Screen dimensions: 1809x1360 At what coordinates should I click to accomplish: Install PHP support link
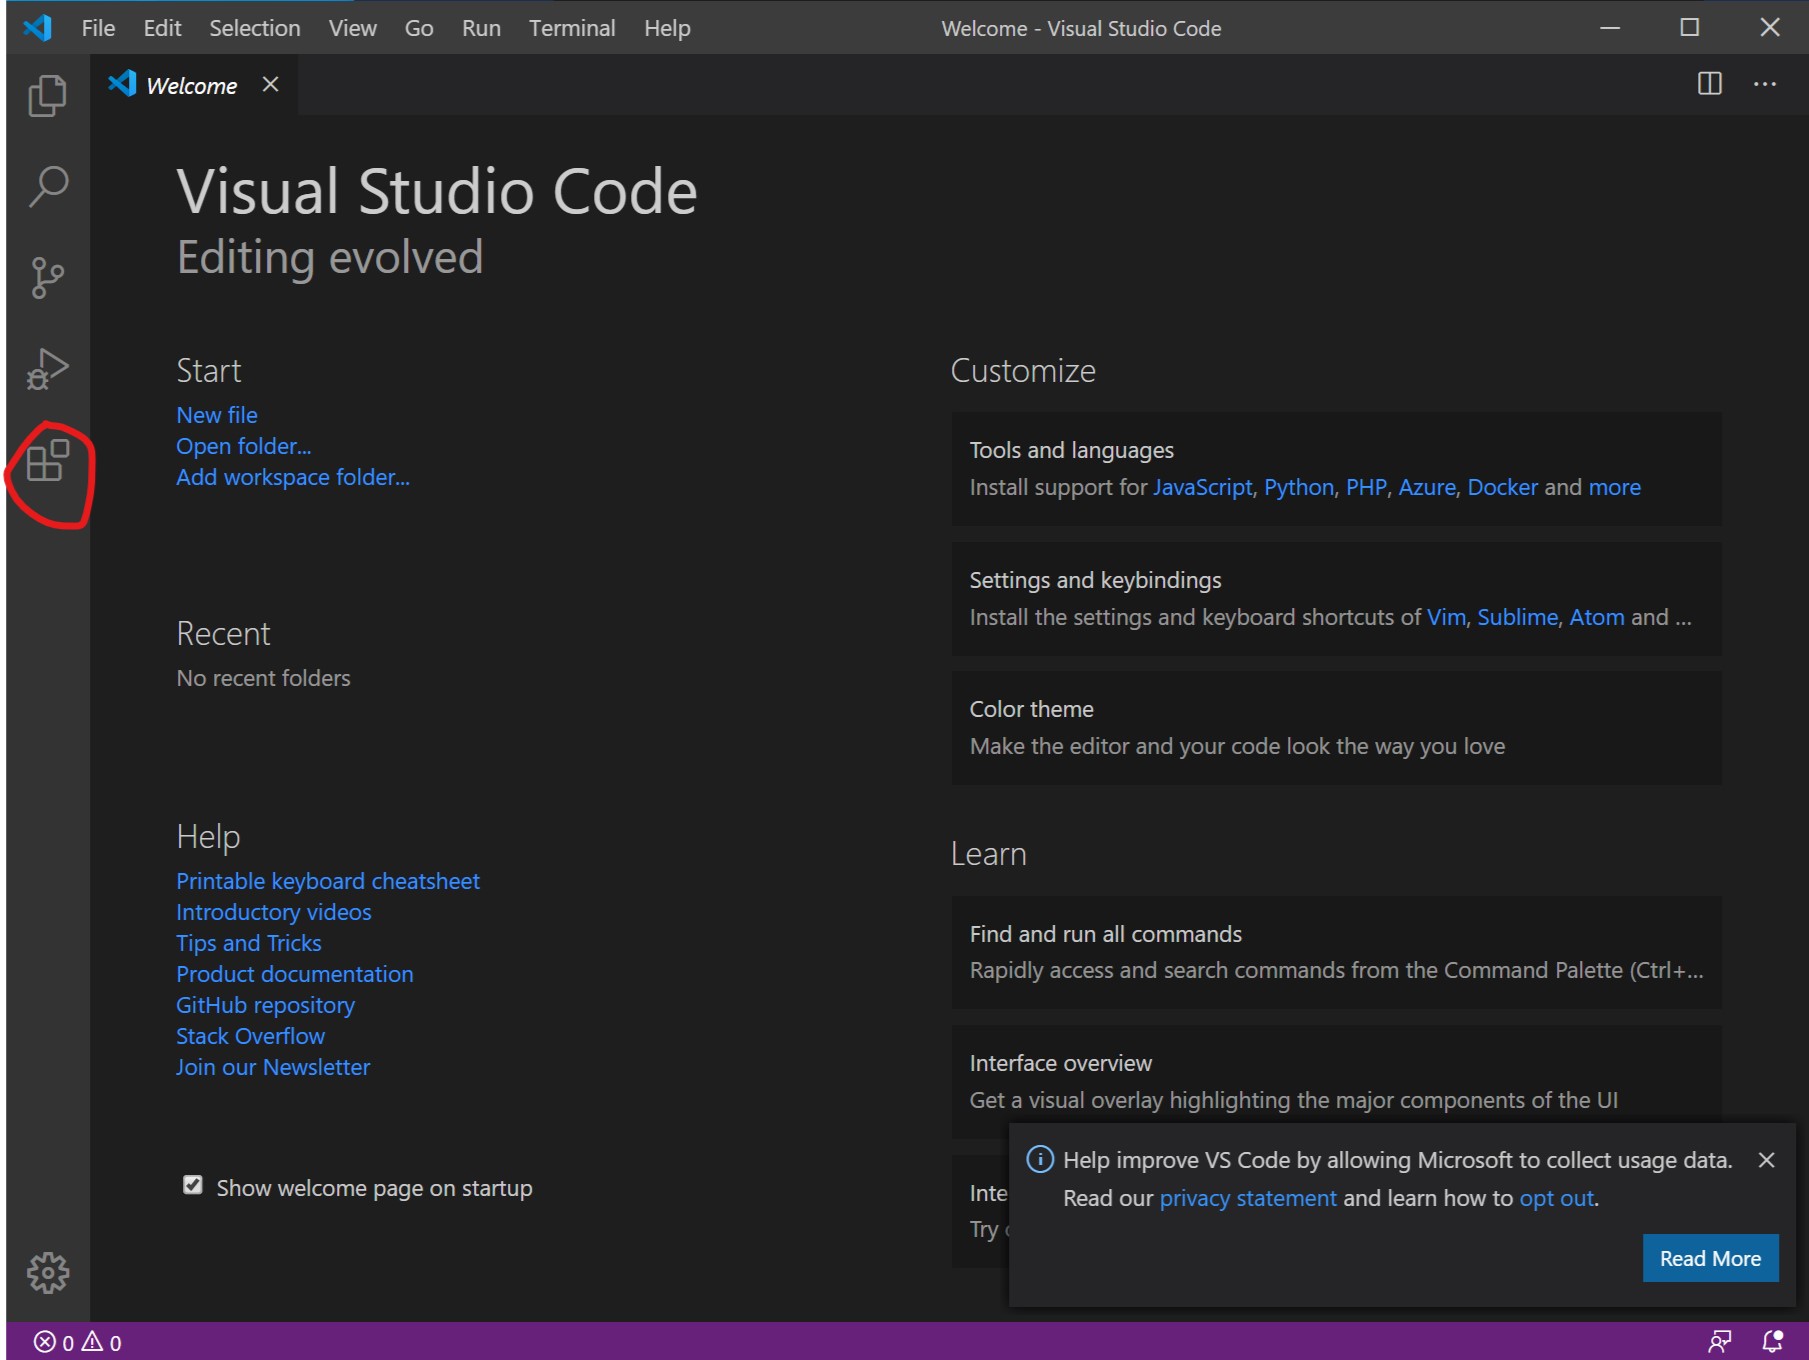1366,487
